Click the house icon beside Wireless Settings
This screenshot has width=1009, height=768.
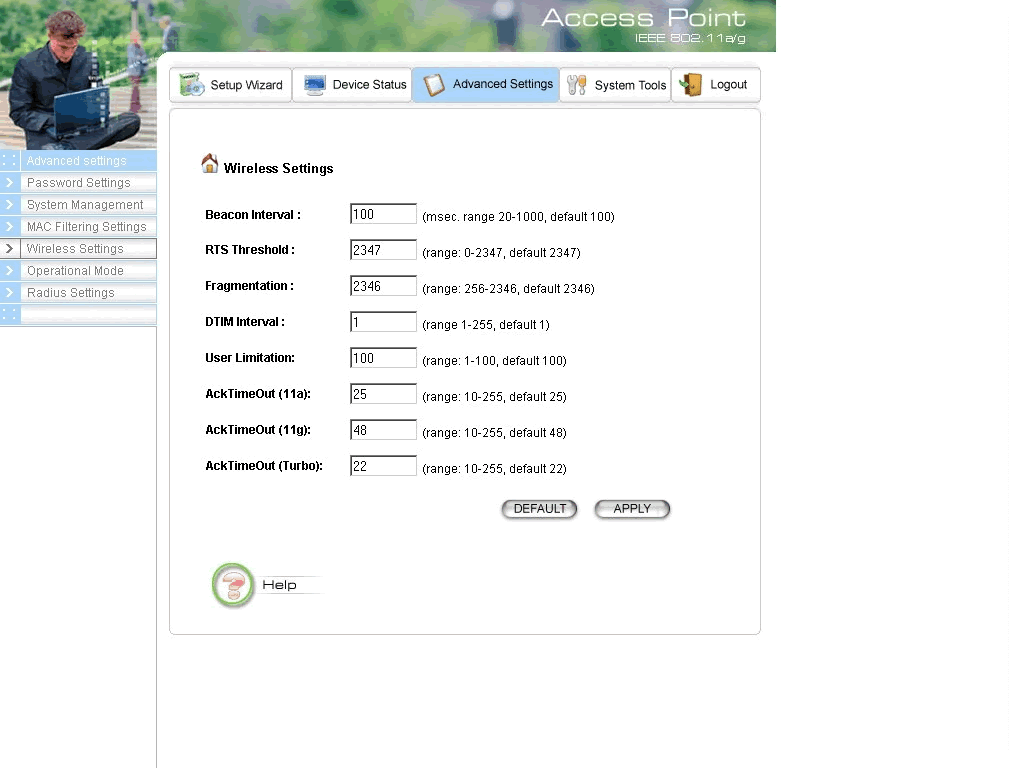[209, 164]
